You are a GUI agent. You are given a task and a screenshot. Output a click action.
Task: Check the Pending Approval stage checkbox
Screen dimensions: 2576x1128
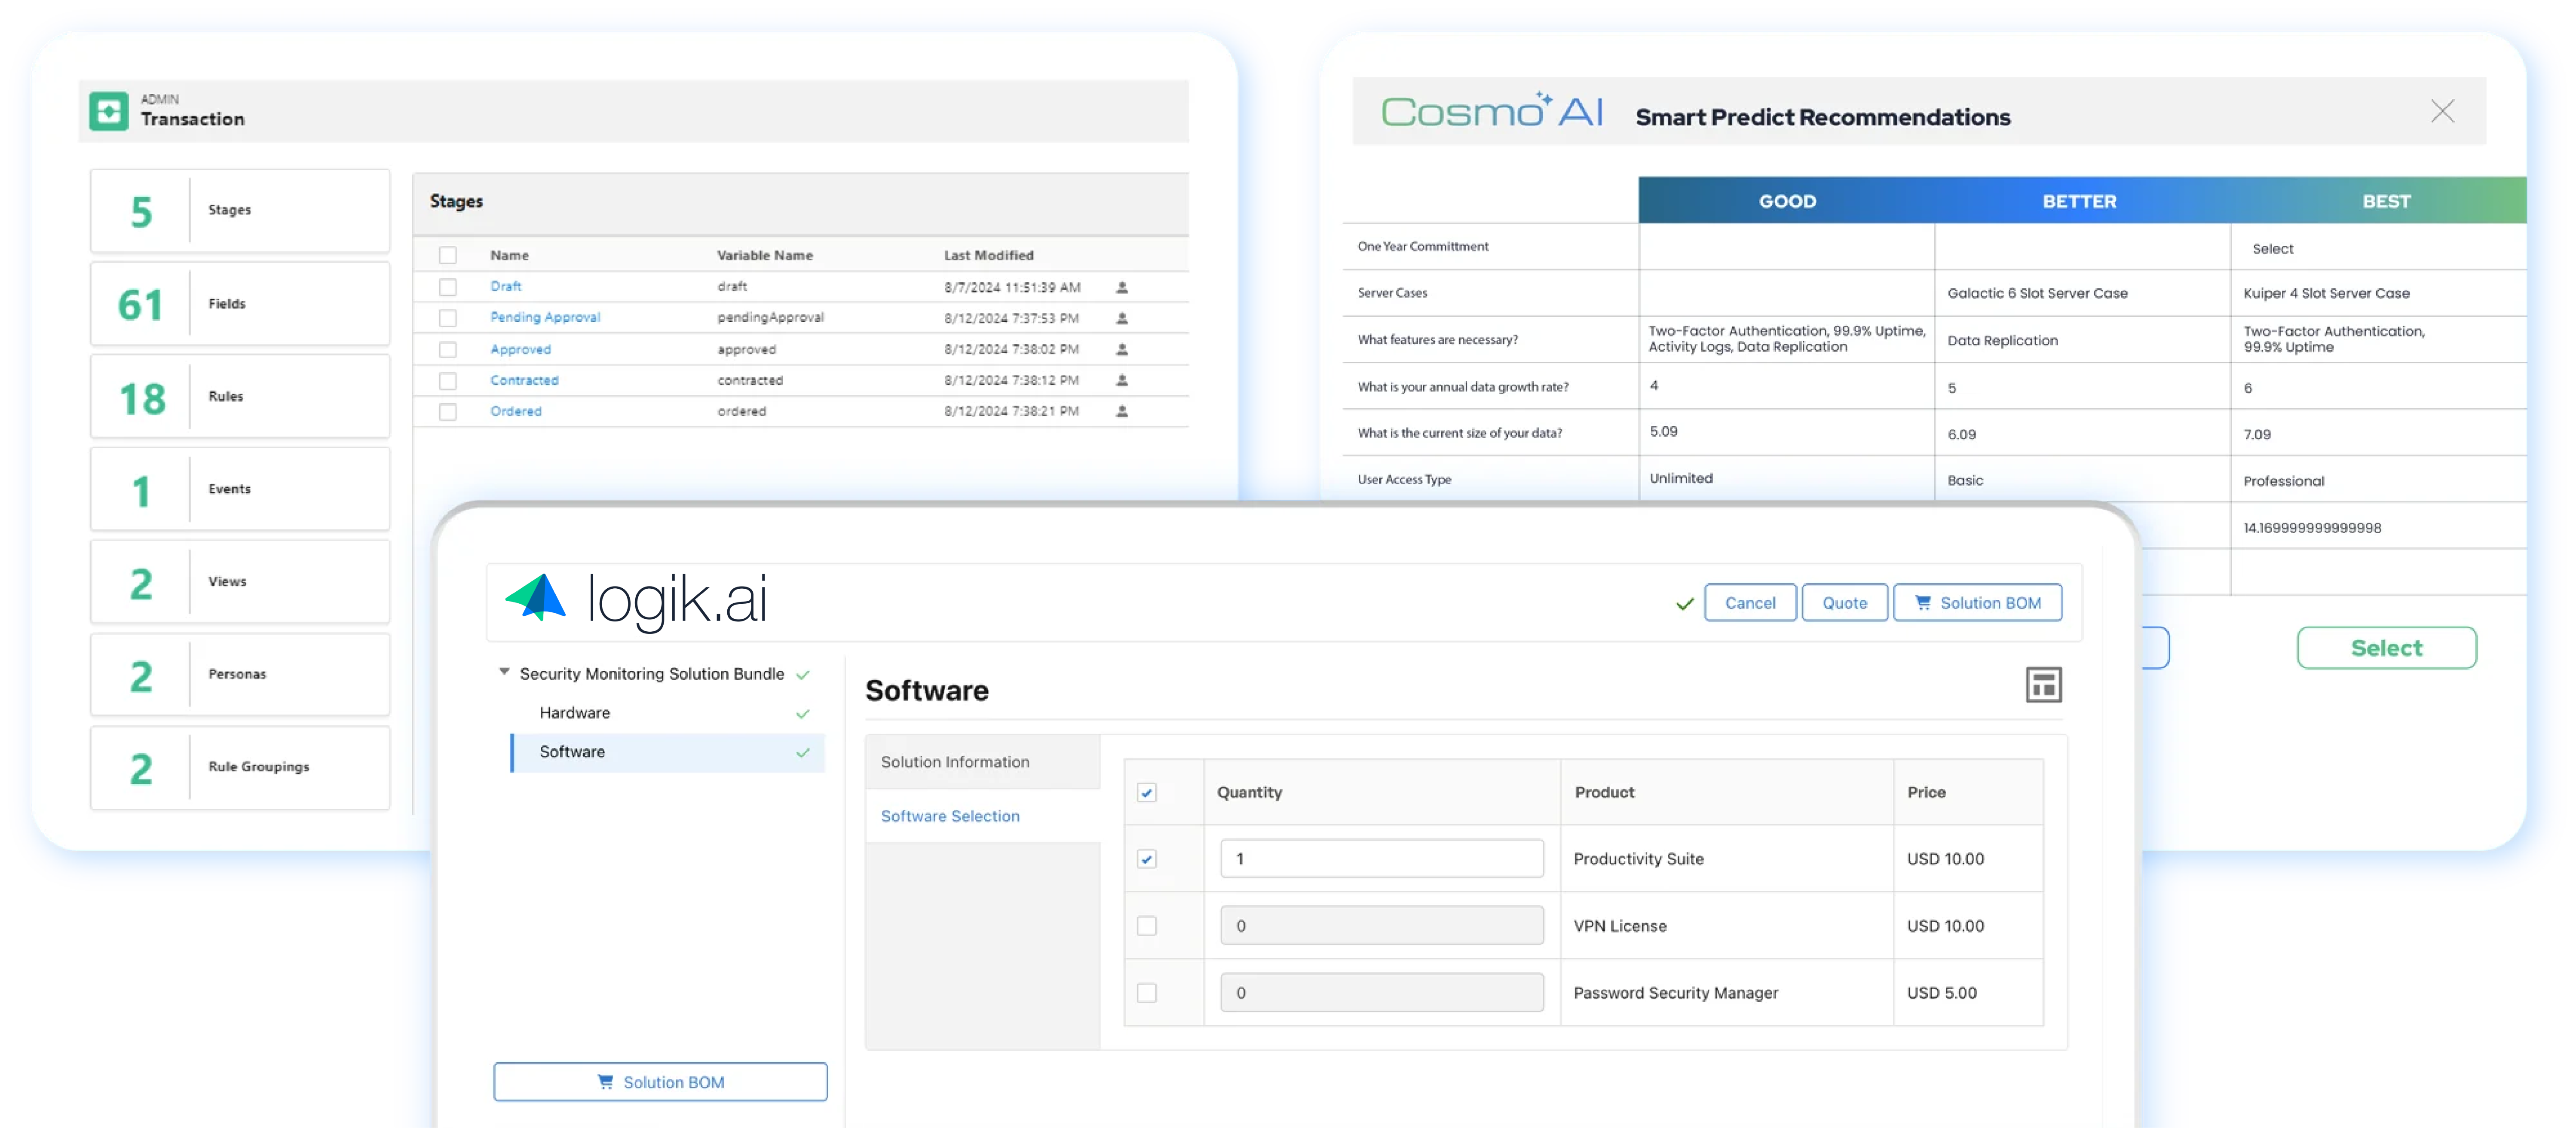coord(447,318)
